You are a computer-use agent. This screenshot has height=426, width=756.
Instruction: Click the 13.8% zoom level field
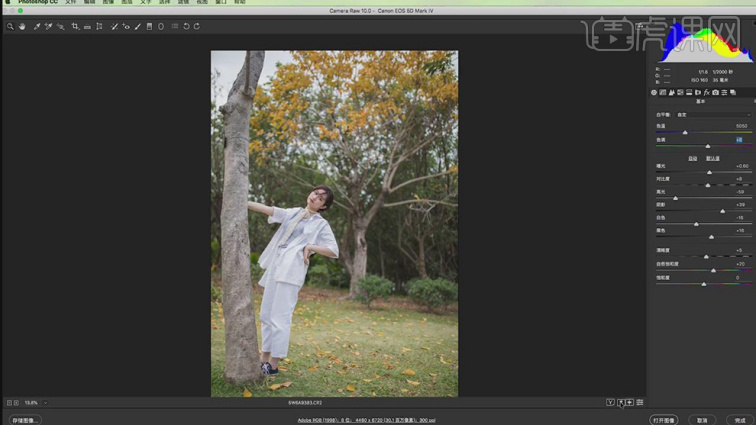pyautogui.click(x=31, y=403)
